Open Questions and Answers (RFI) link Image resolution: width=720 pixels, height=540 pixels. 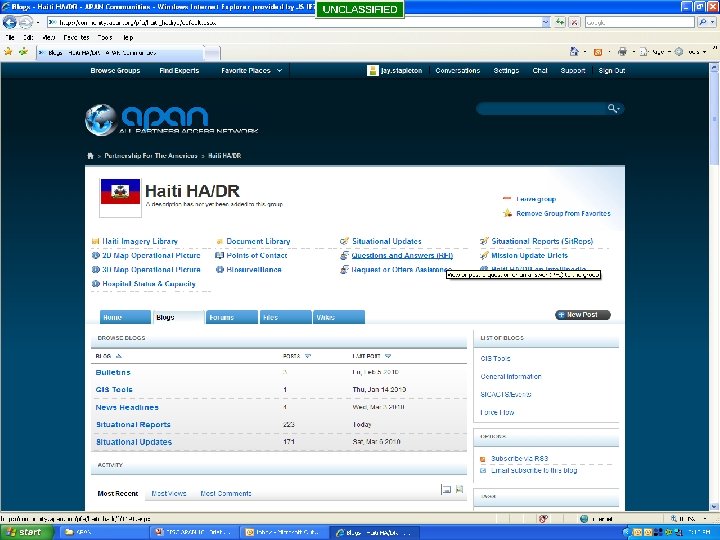pyautogui.click(x=402, y=256)
